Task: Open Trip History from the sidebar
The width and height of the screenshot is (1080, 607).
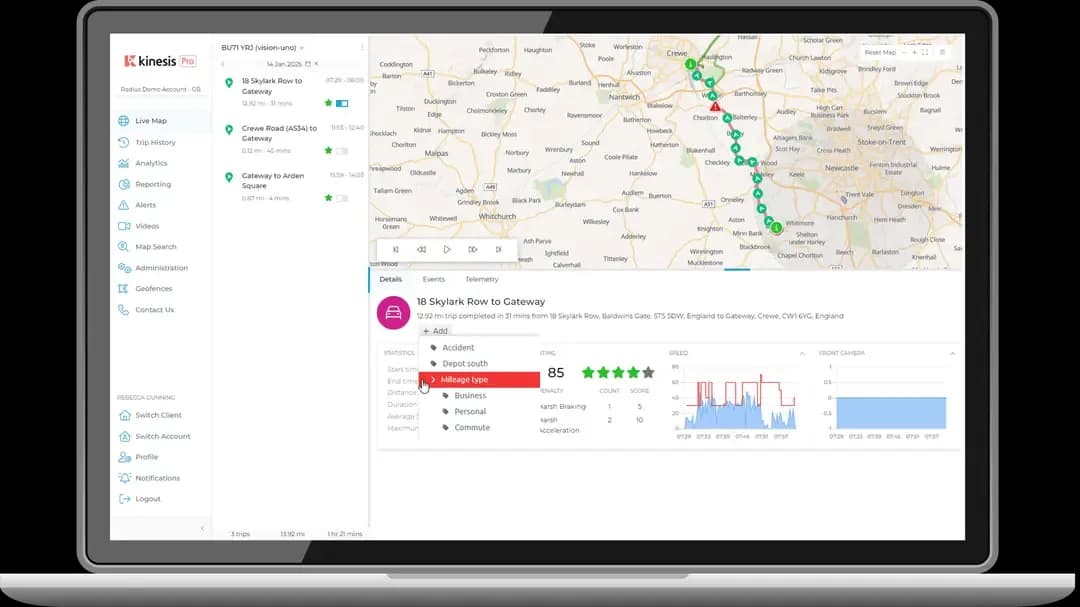Action: (155, 142)
